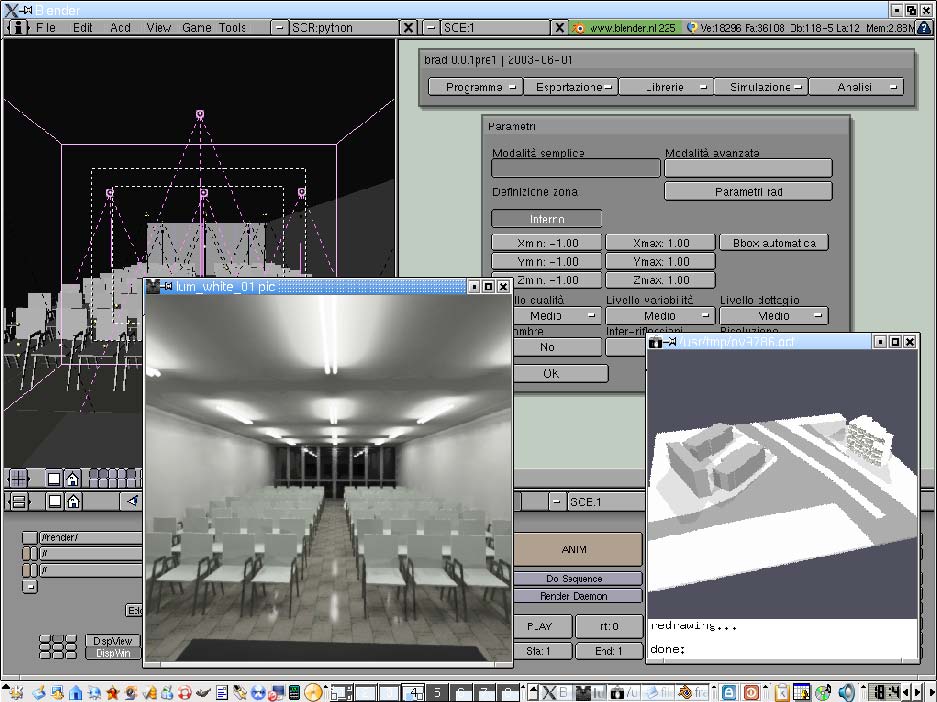
Task: Click the view buttons arrow icon in lower header
Action: click(x=132, y=501)
